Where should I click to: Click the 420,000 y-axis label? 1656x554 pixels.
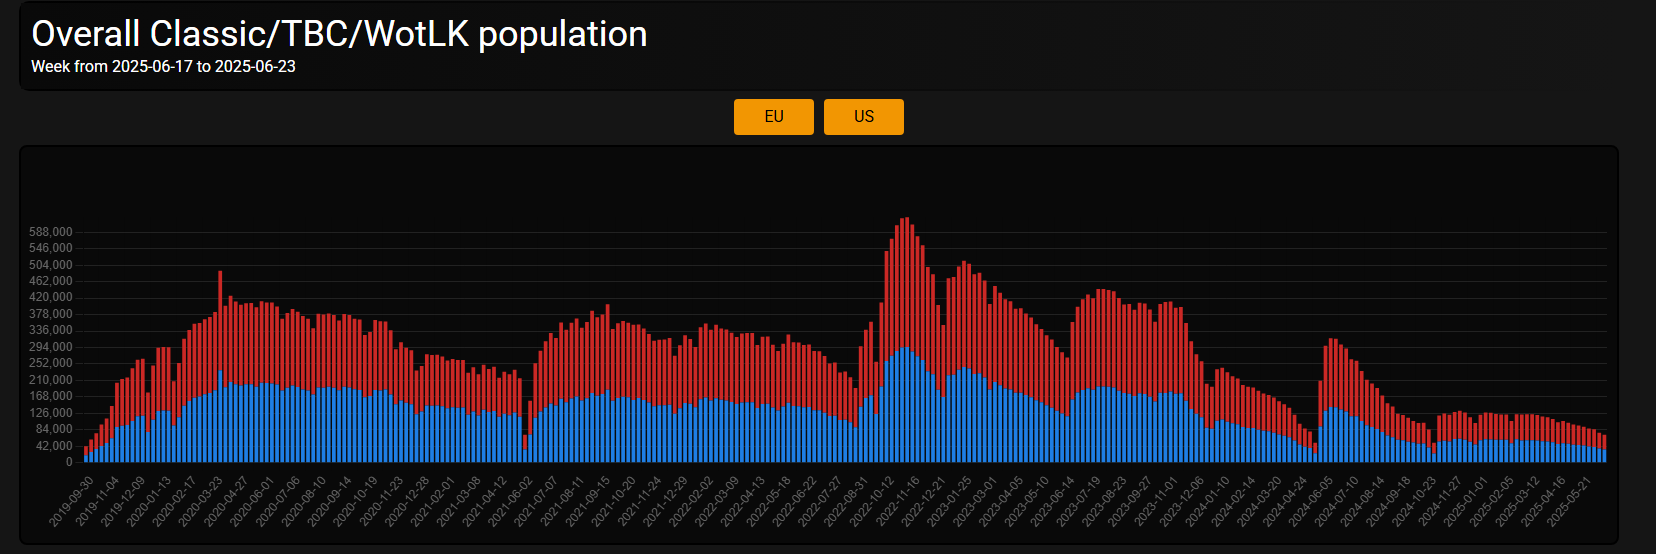pos(50,297)
